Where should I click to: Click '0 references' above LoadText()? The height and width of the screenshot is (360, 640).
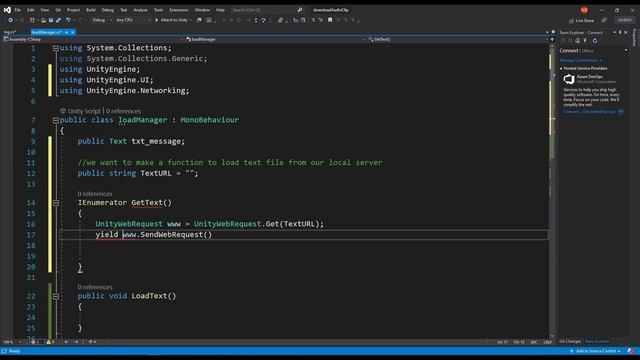coord(95,287)
